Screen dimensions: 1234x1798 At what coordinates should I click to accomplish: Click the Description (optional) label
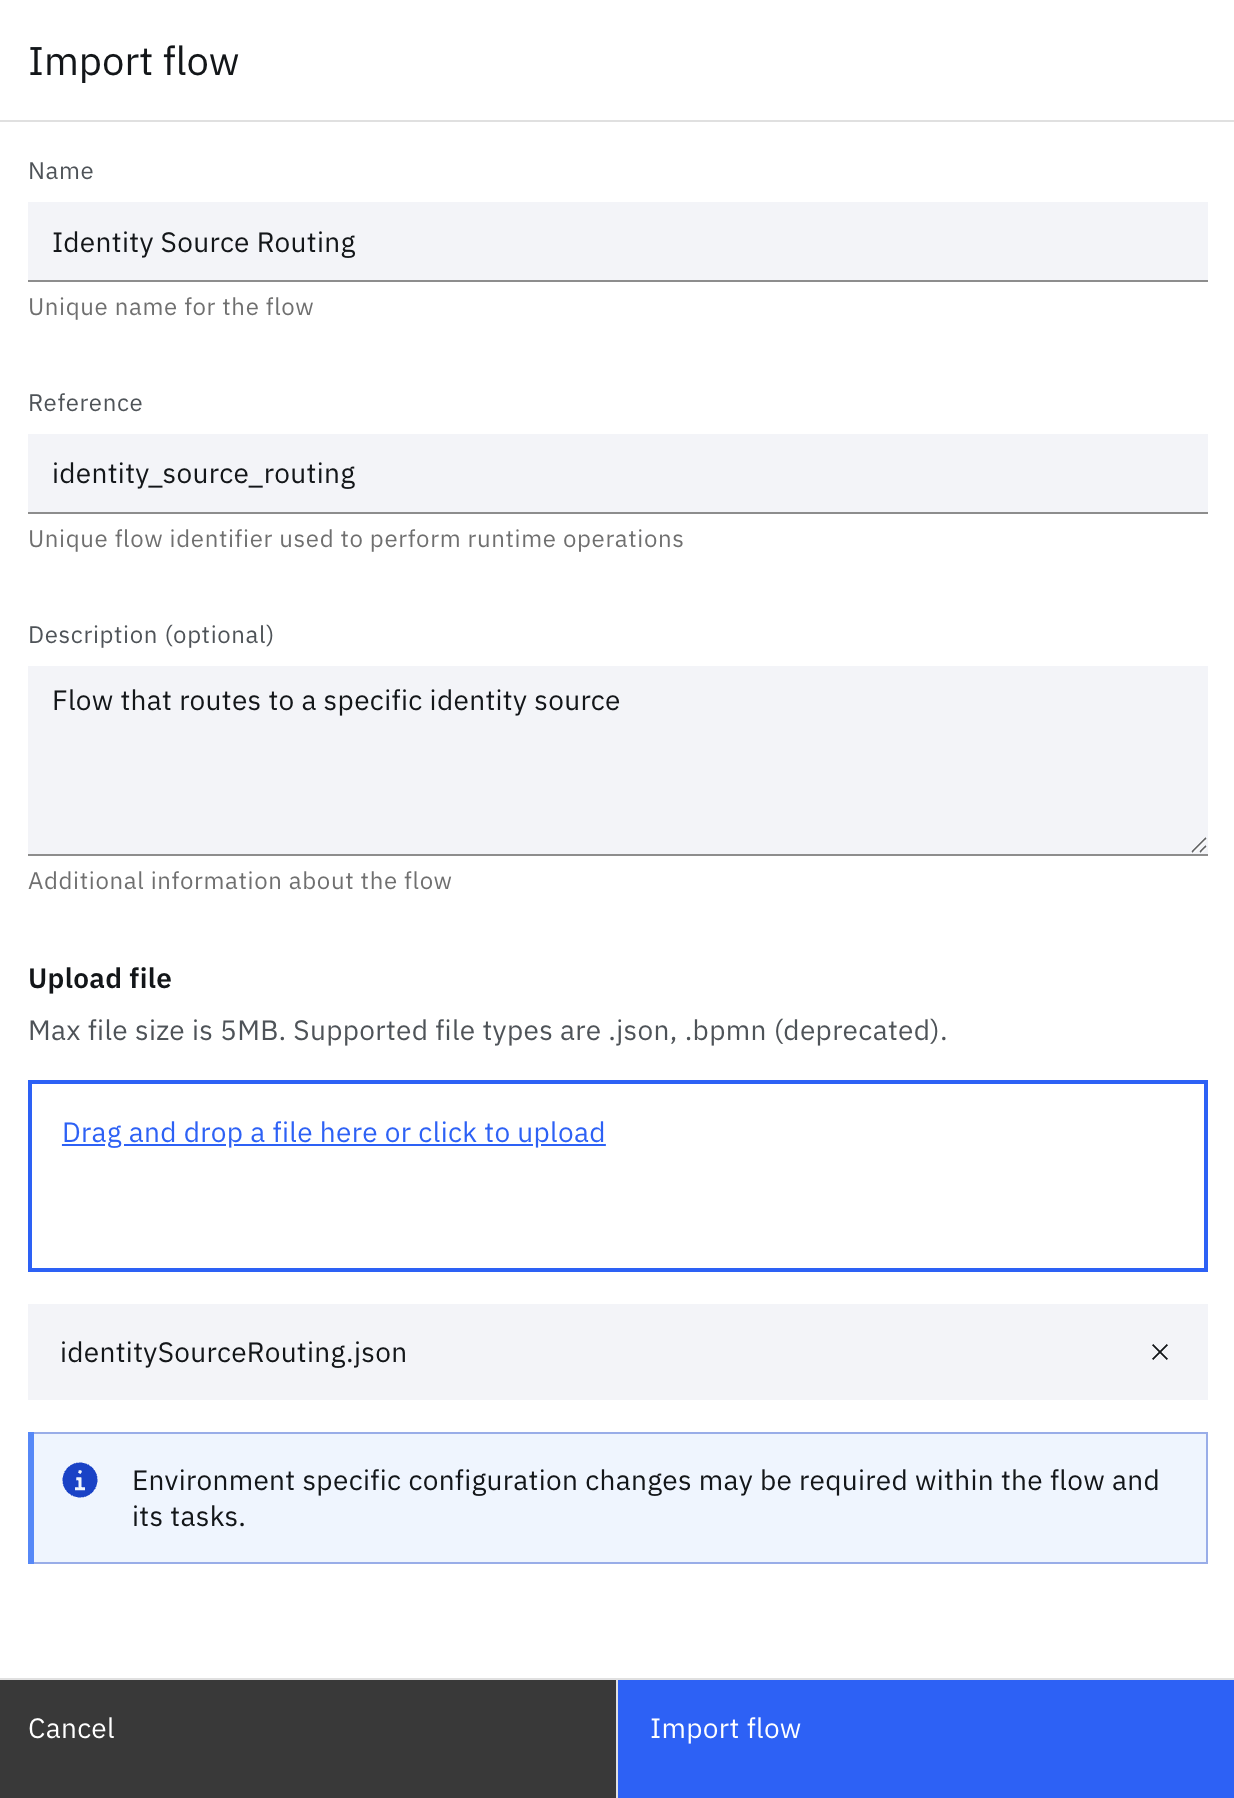[x=151, y=635]
